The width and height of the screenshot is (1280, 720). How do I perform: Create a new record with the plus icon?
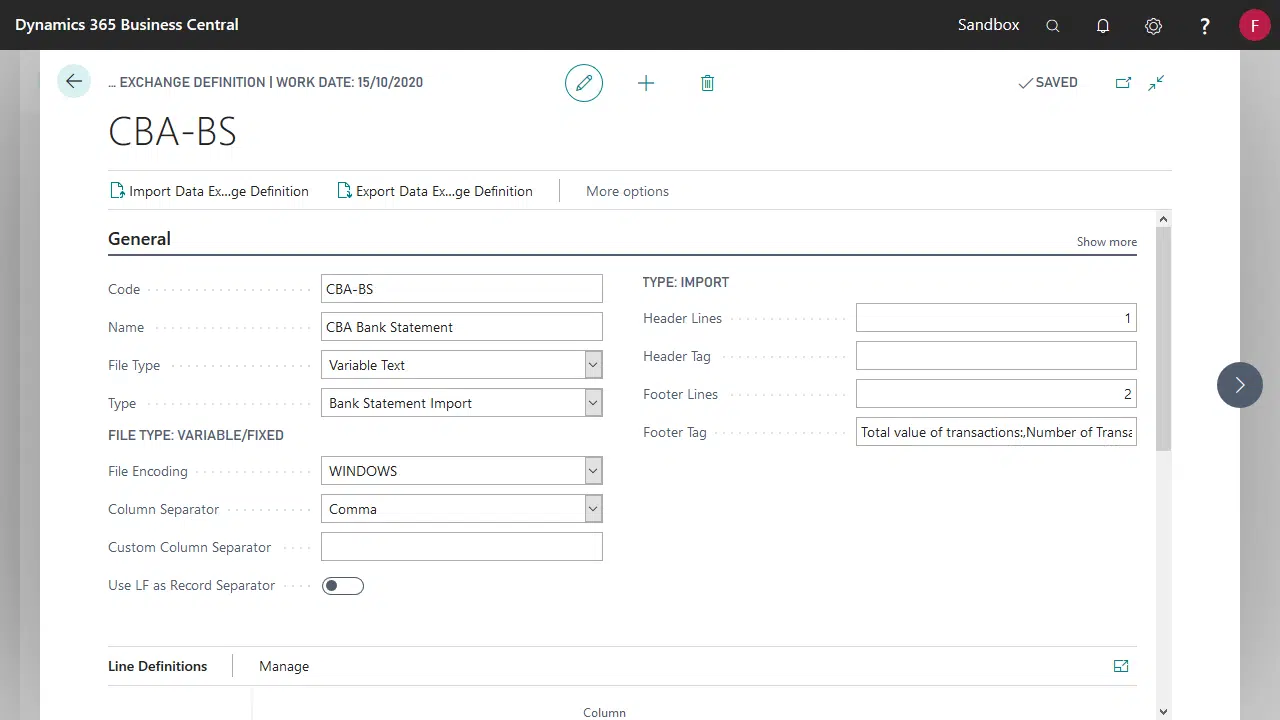click(646, 83)
